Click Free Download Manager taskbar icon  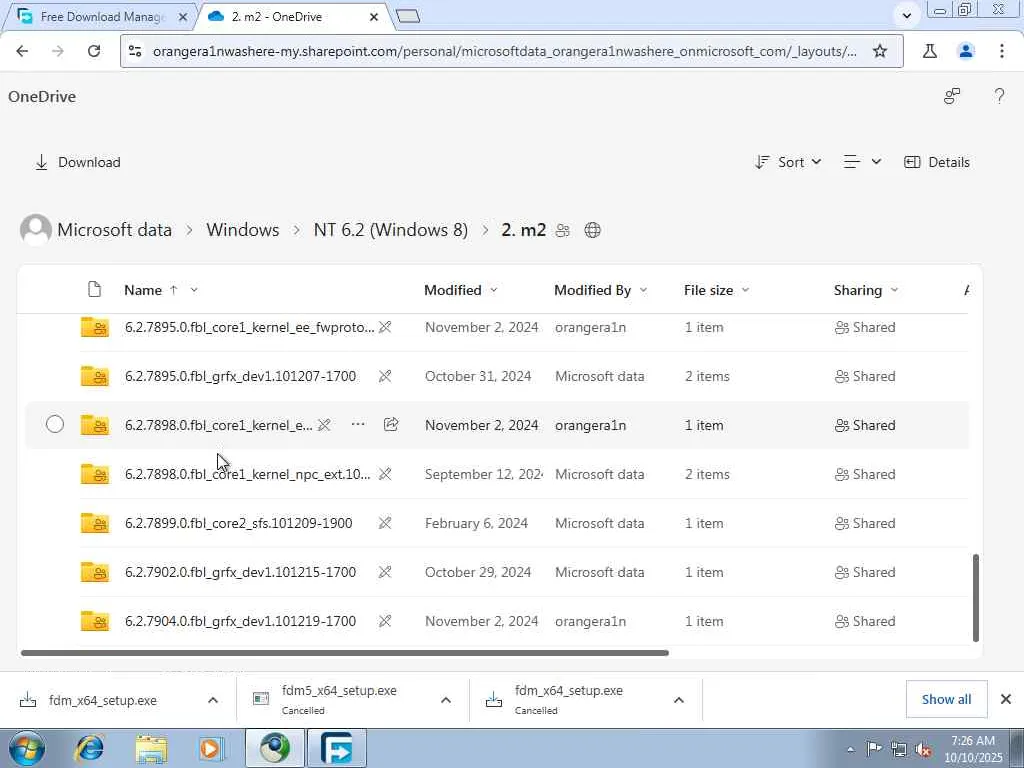coord(337,748)
